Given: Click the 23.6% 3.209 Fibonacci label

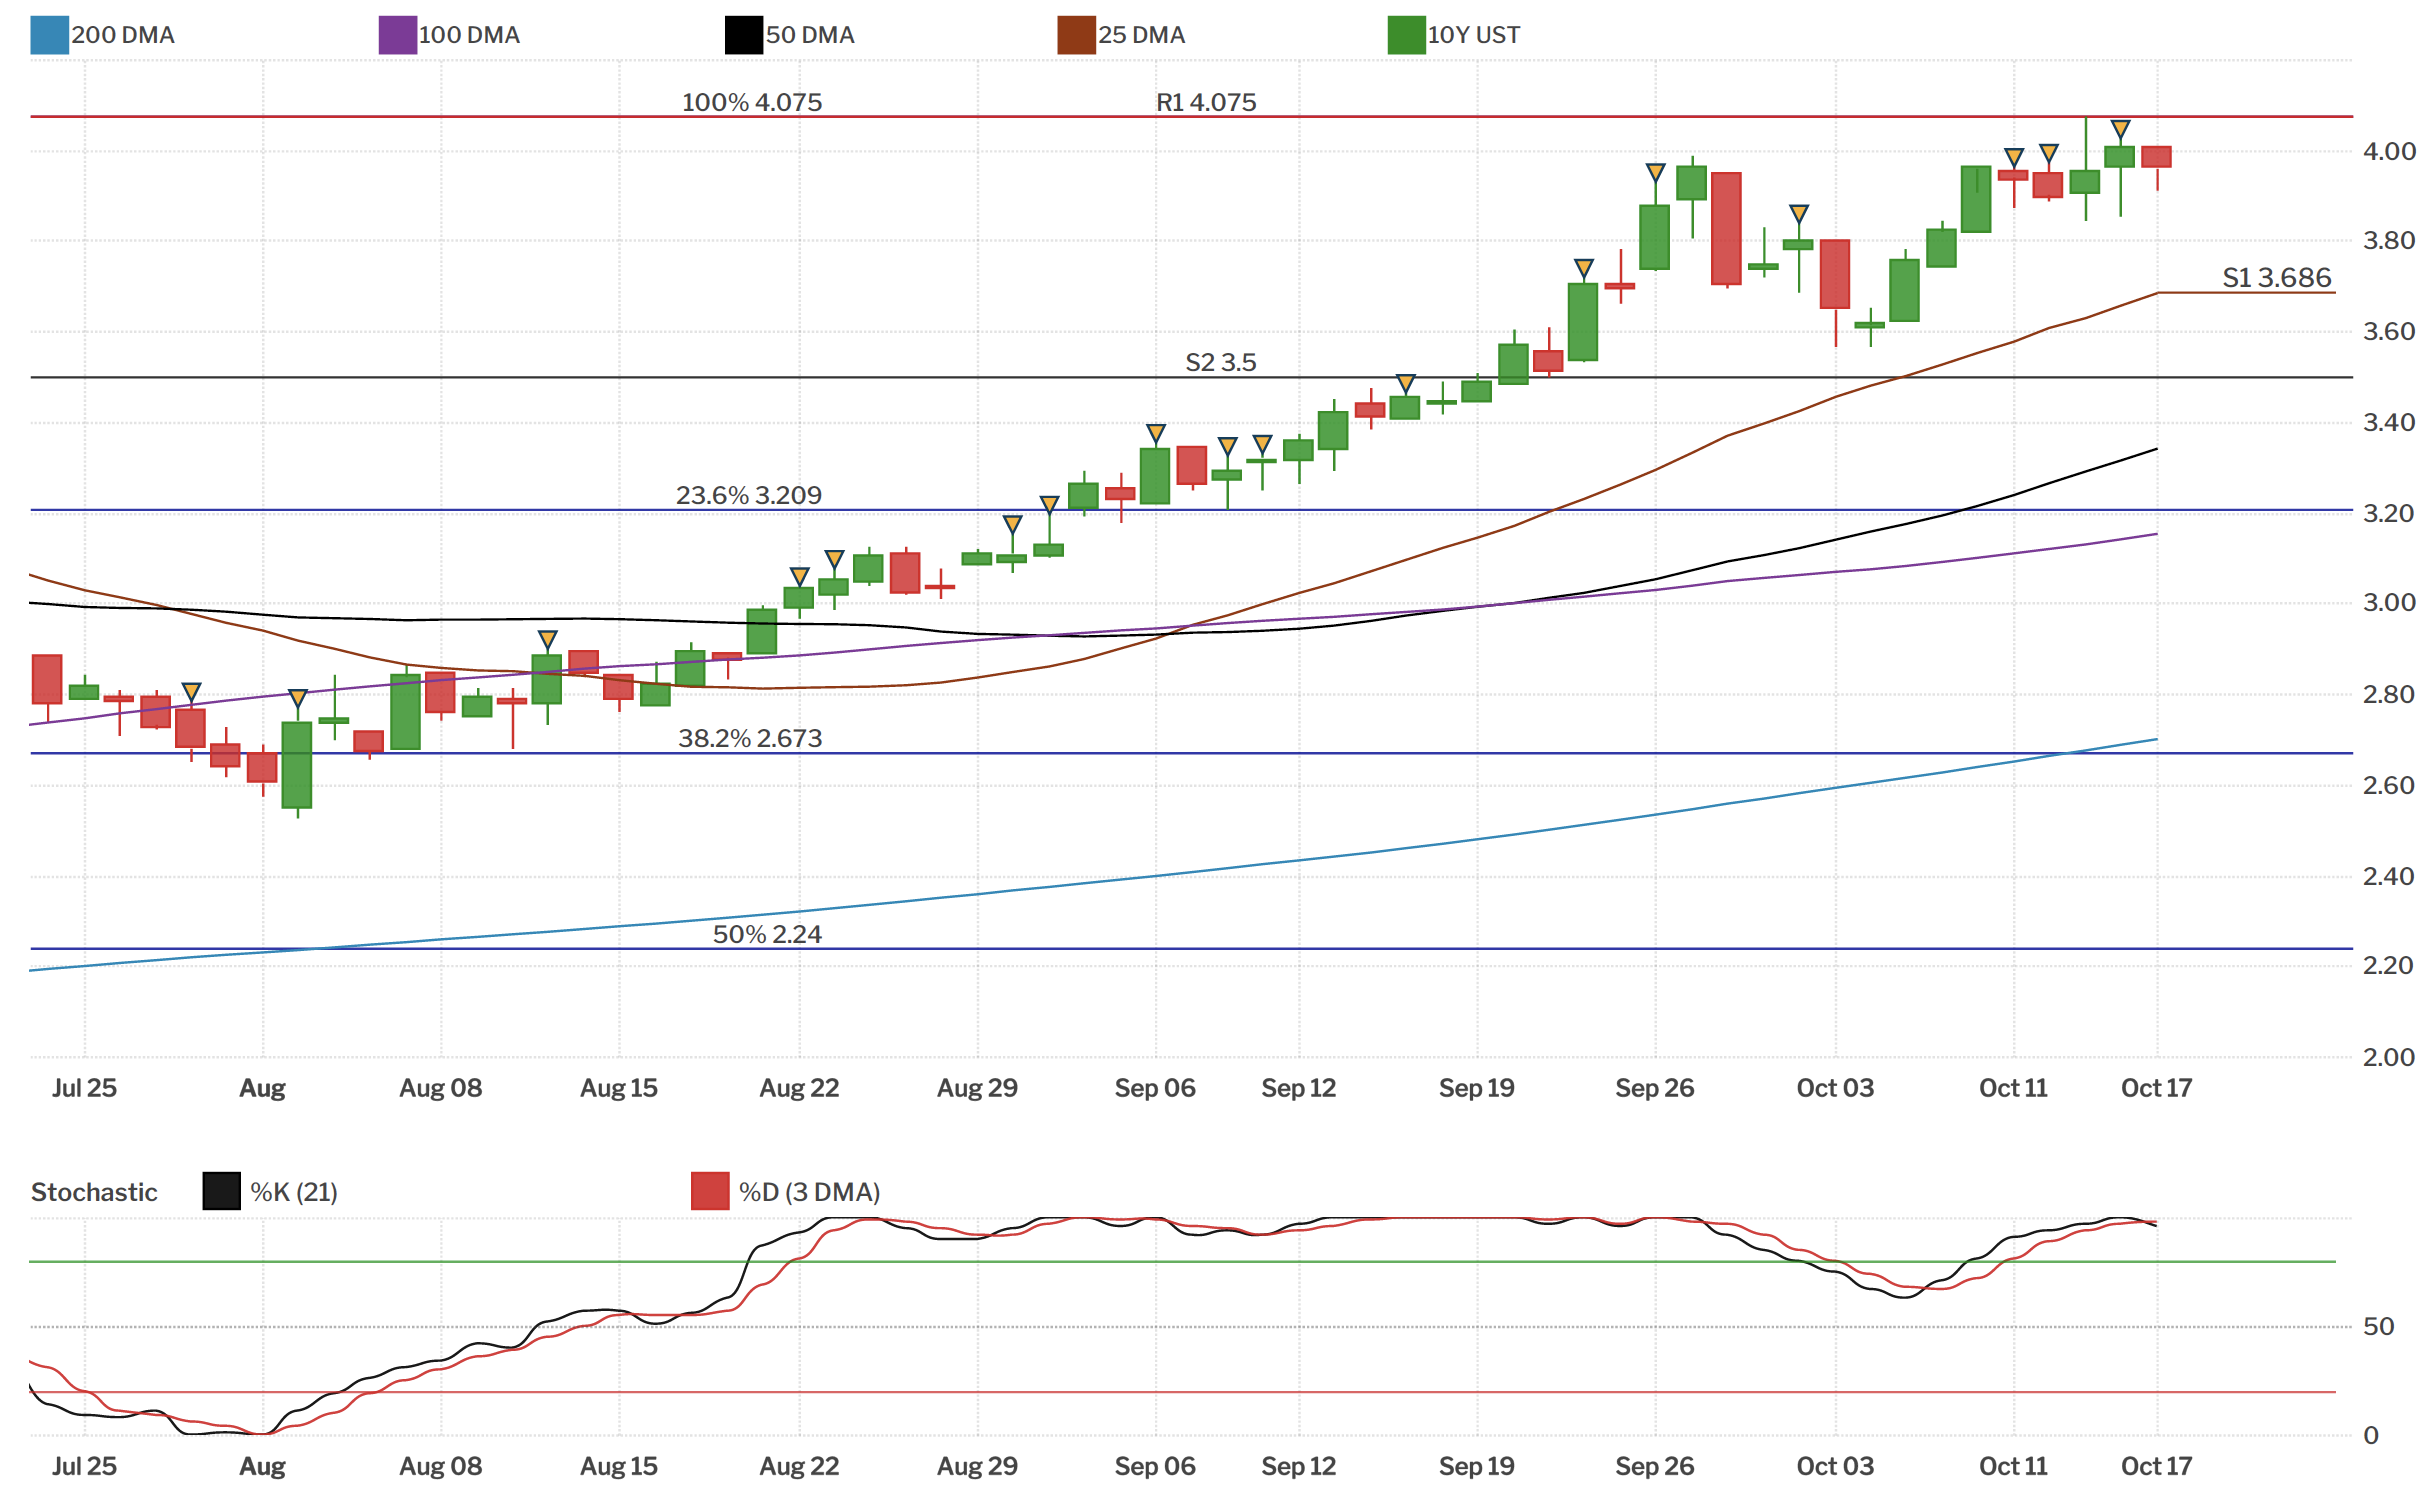Looking at the screenshot, I should pos(748,495).
